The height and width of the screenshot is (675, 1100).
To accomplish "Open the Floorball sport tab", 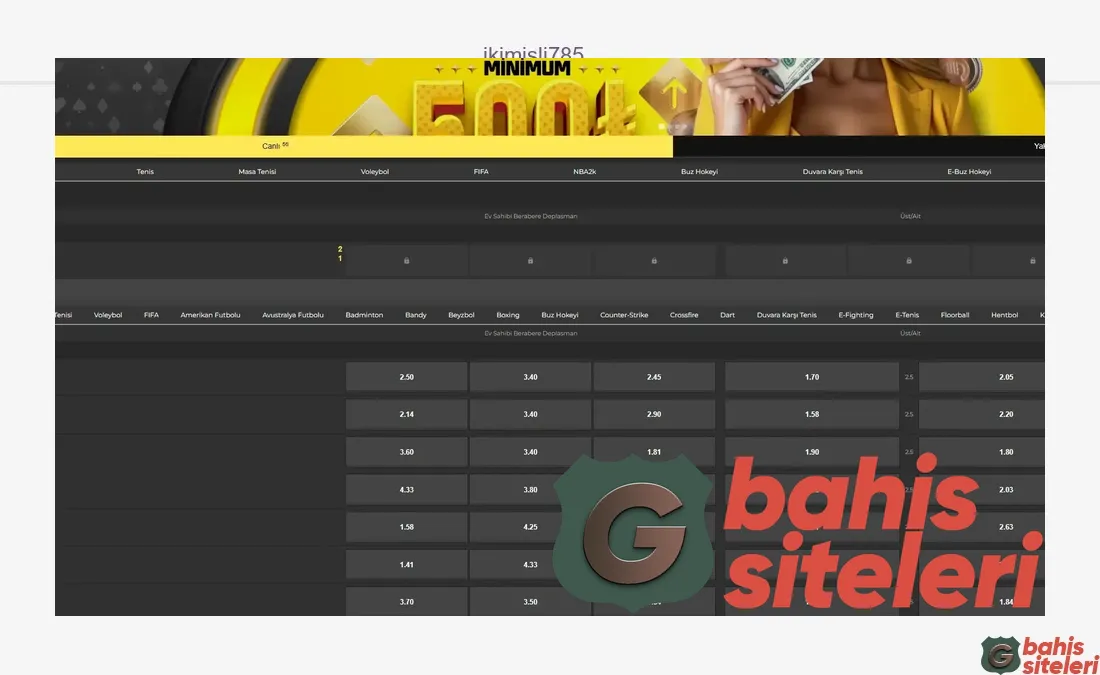I will point(955,315).
